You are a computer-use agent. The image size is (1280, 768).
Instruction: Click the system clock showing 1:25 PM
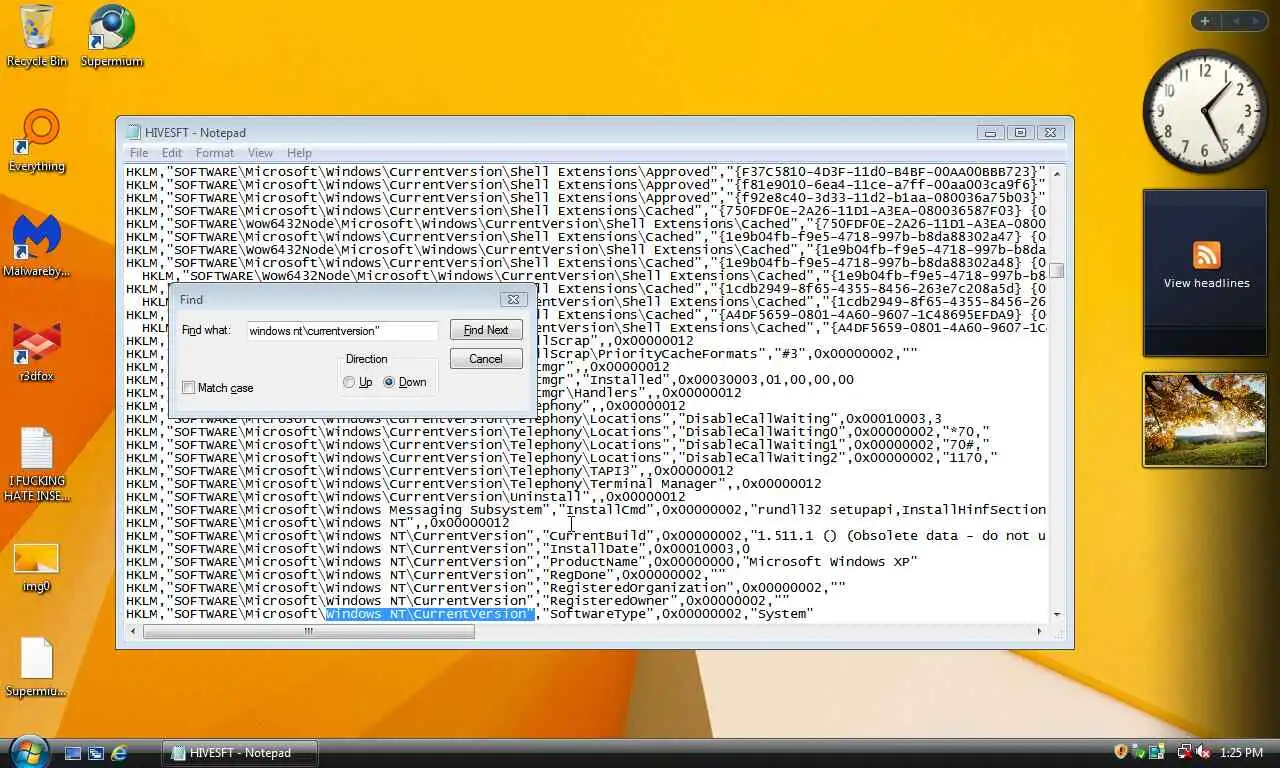(1241, 752)
